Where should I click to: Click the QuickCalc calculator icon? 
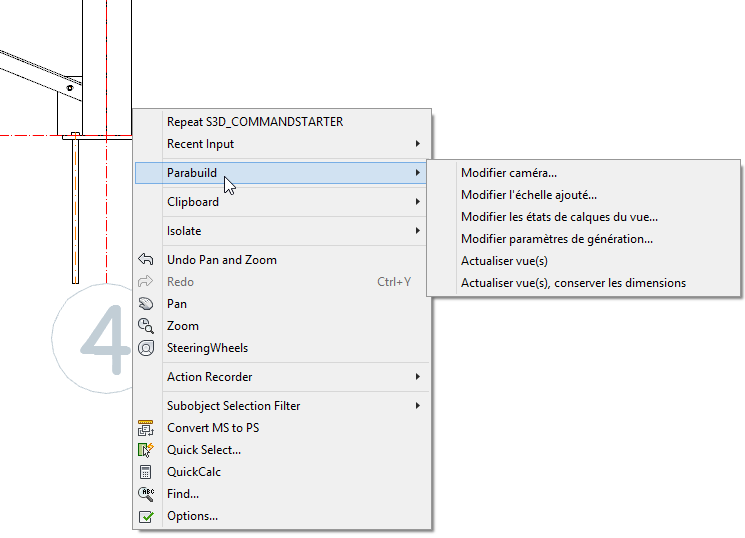[145, 472]
